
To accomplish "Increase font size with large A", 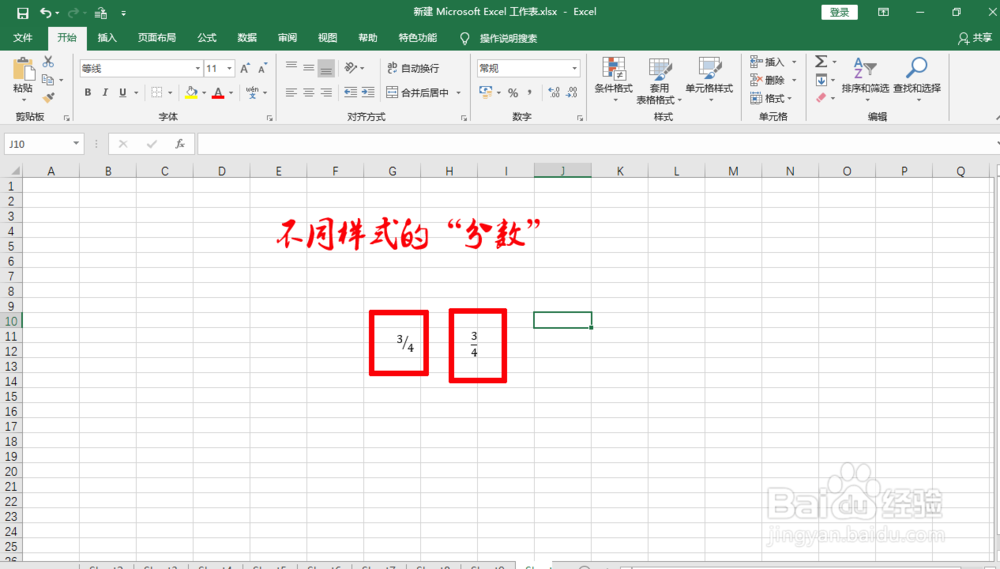I will [245, 68].
